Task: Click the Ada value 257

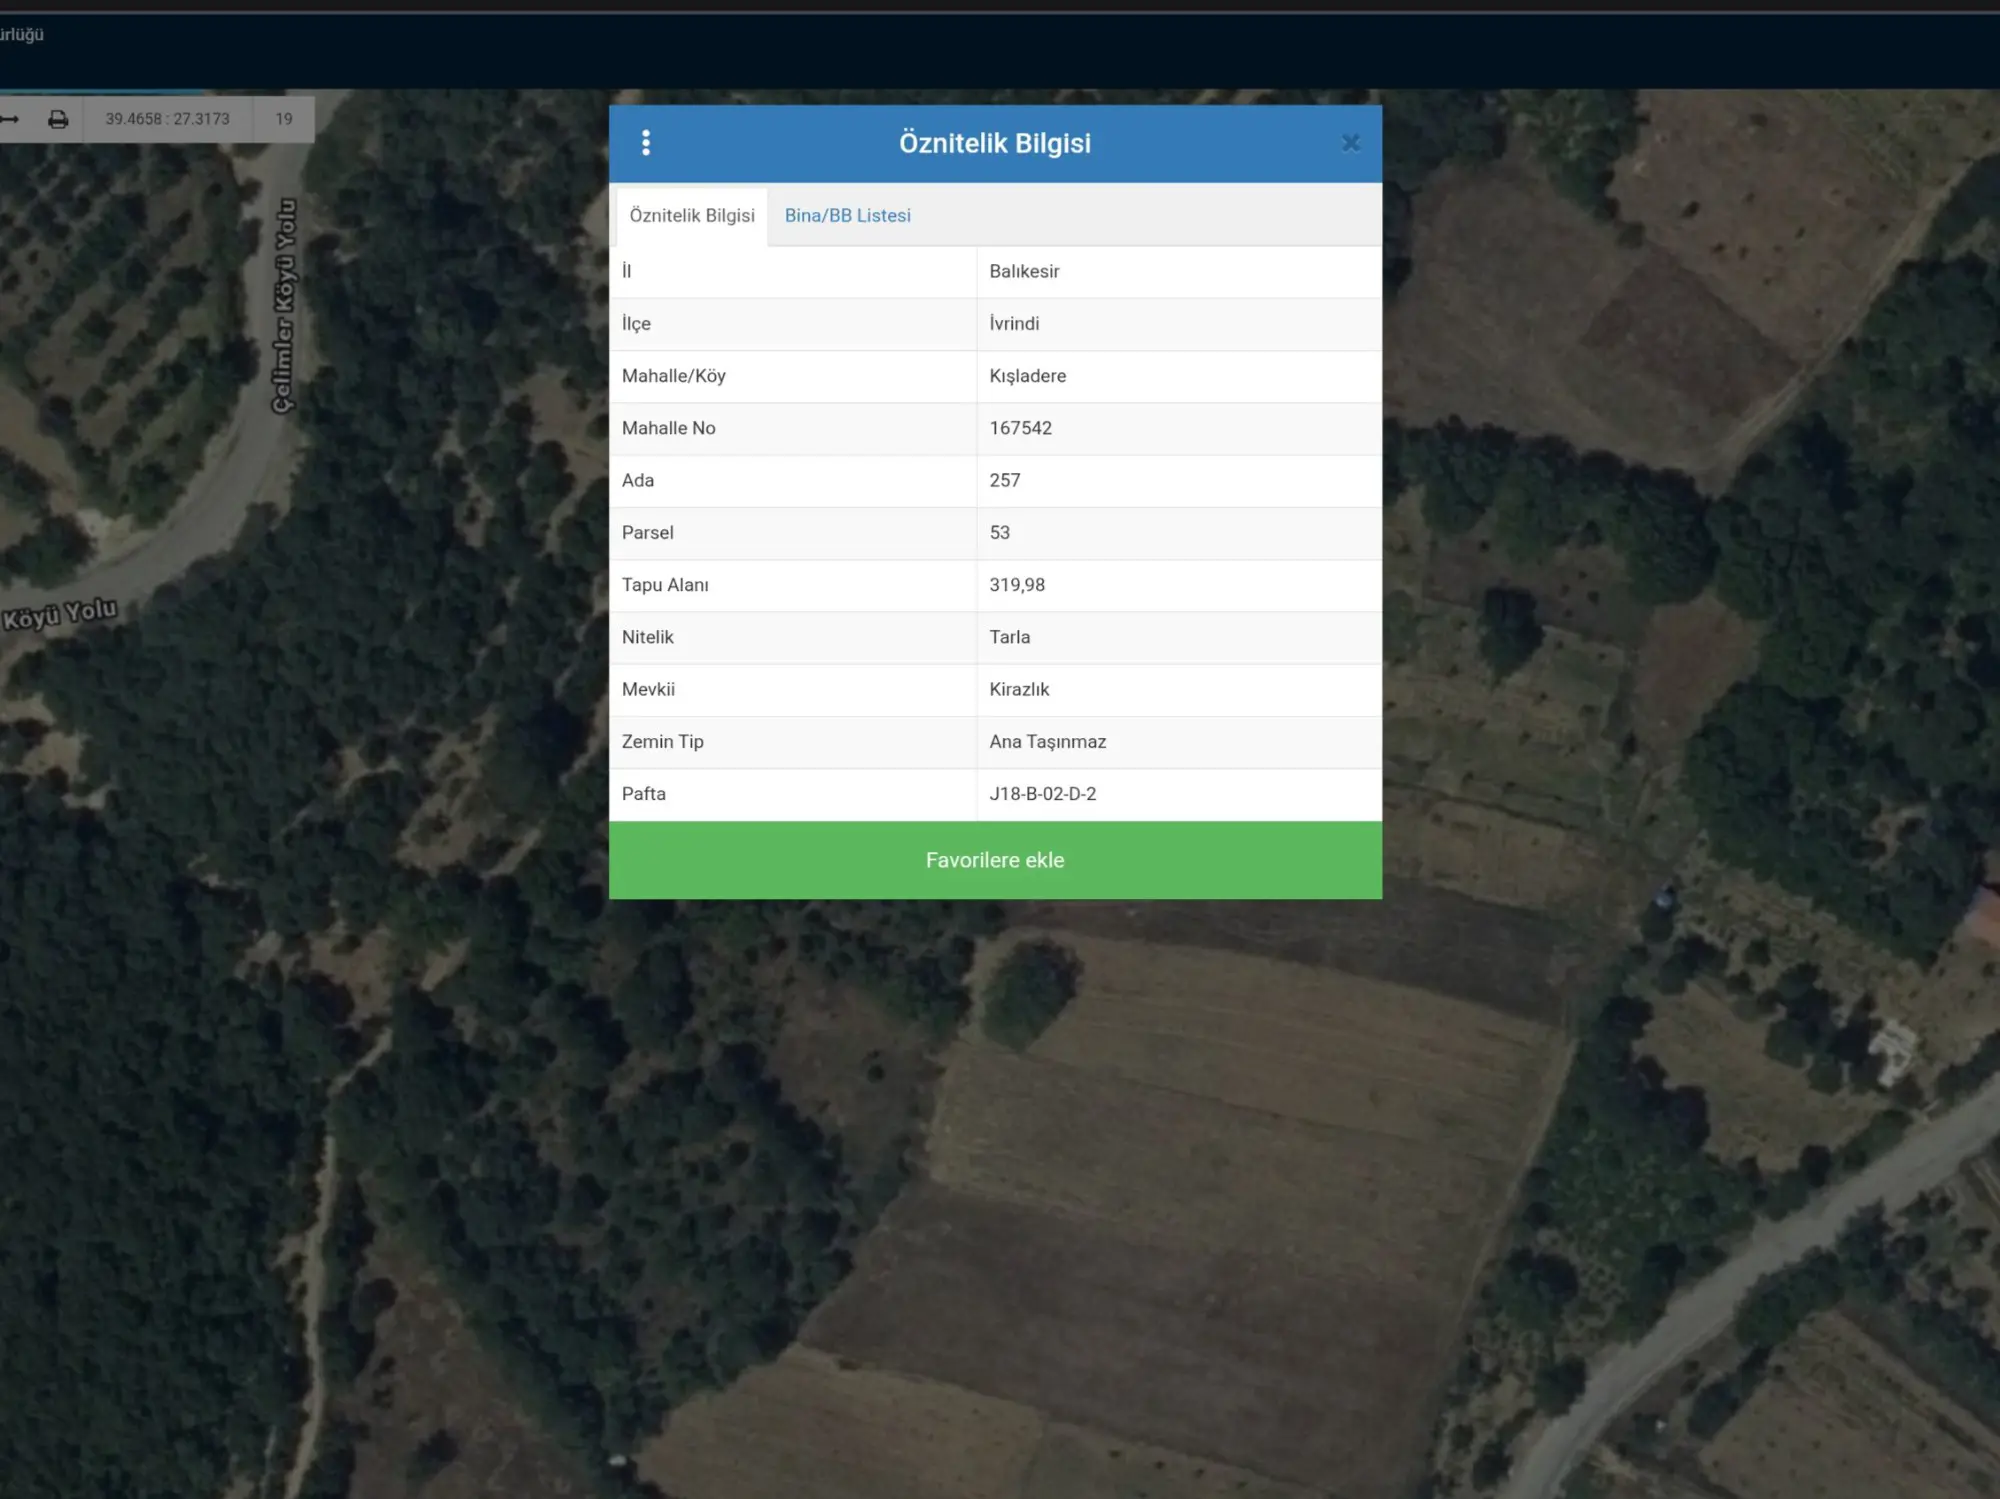Action: 1005,480
